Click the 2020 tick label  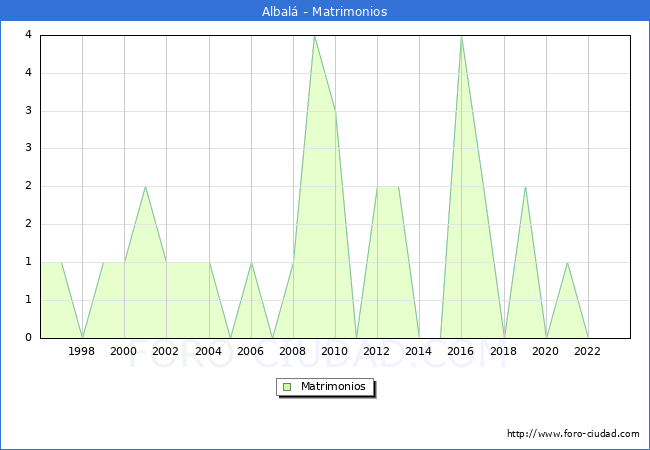(545, 351)
